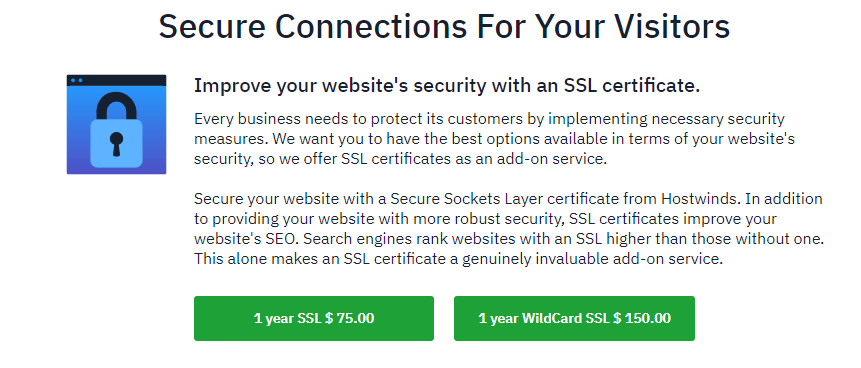
Task: Click the sentence beginning This alone makes
Action: pyautogui.click(x=459, y=259)
